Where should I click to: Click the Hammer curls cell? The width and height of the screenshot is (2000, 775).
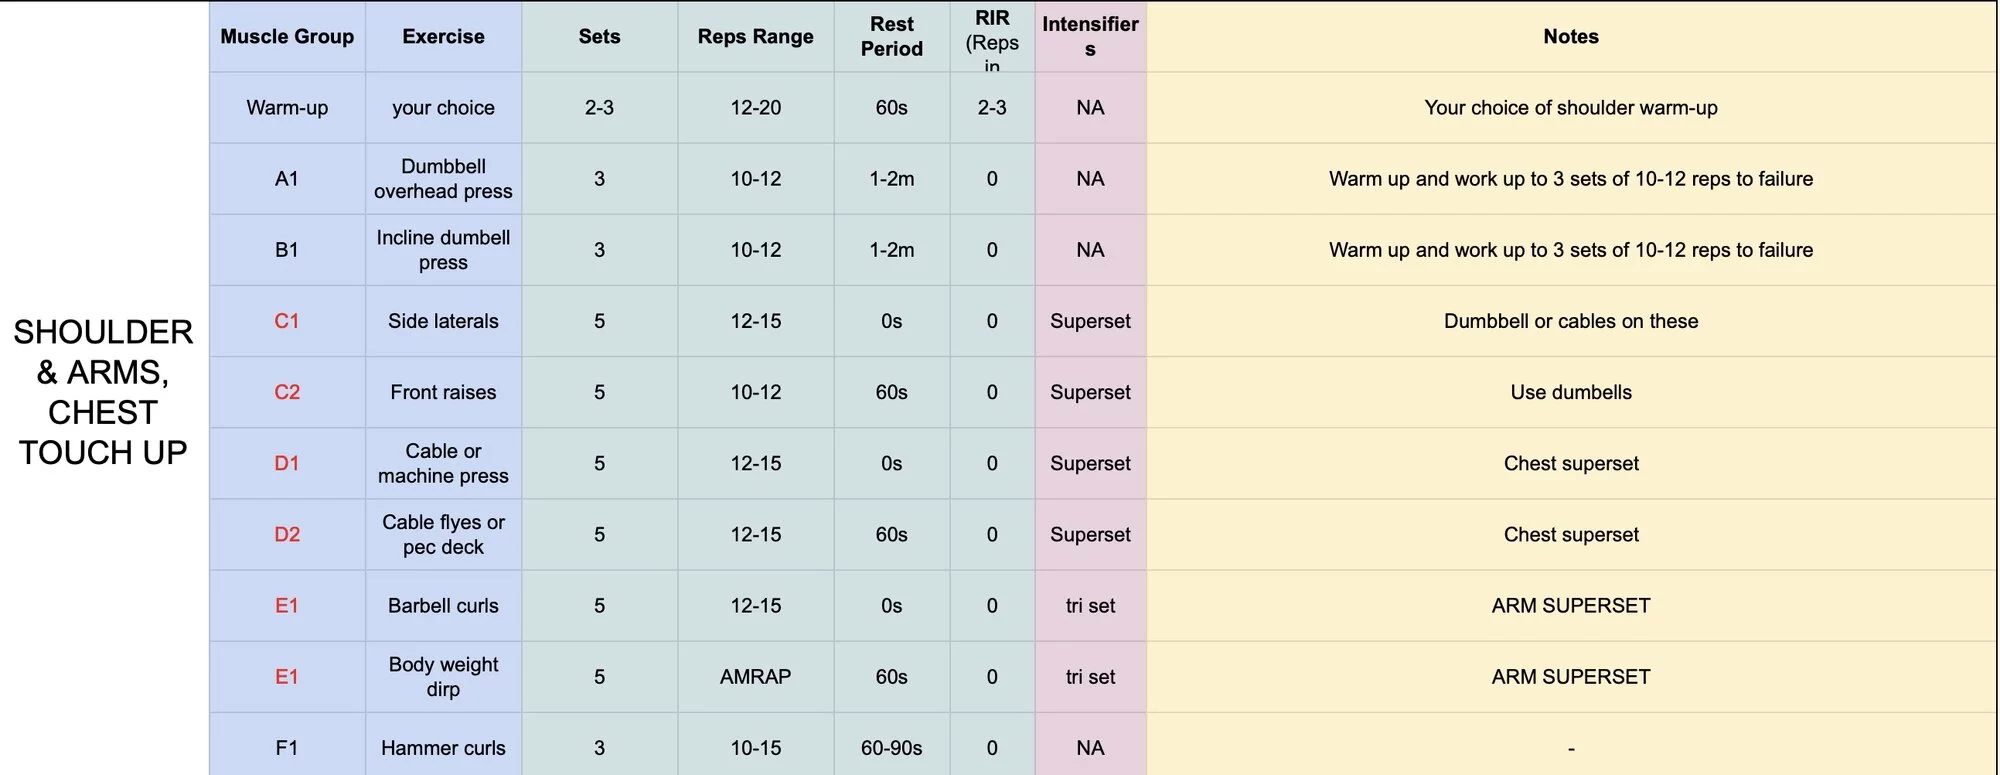(x=443, y=748)
